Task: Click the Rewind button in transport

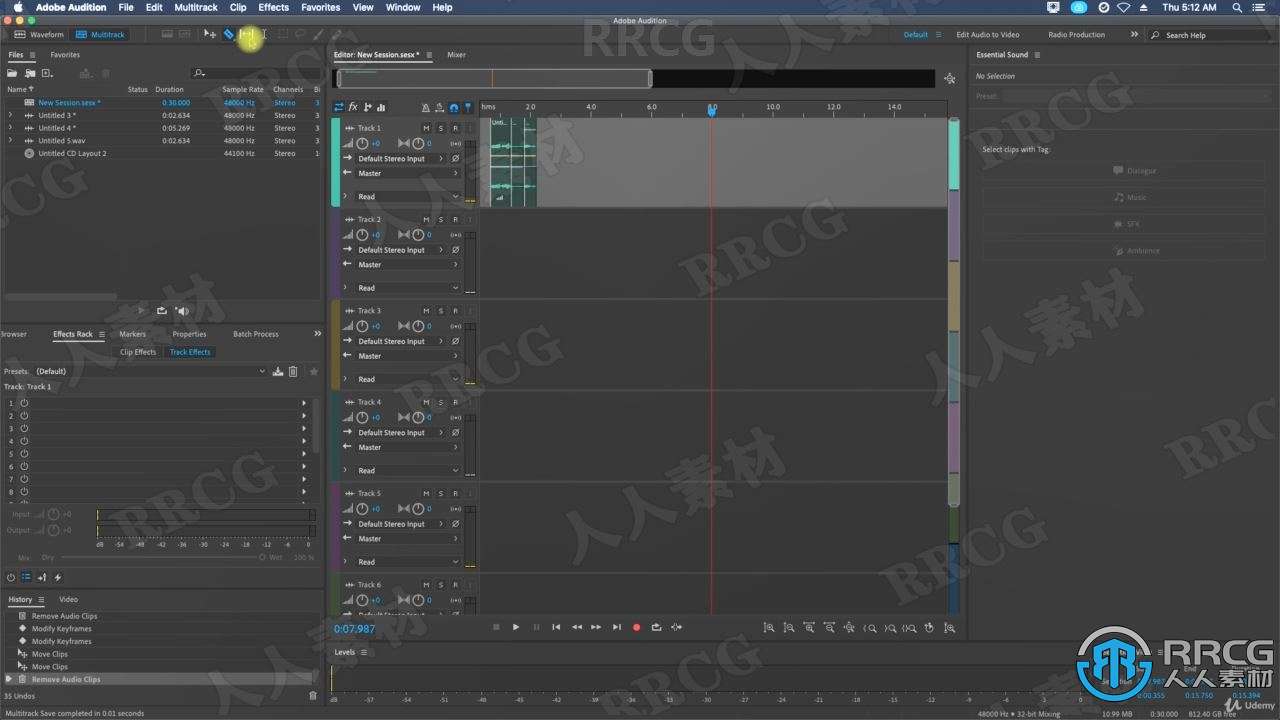Action: tap(576, 627)
